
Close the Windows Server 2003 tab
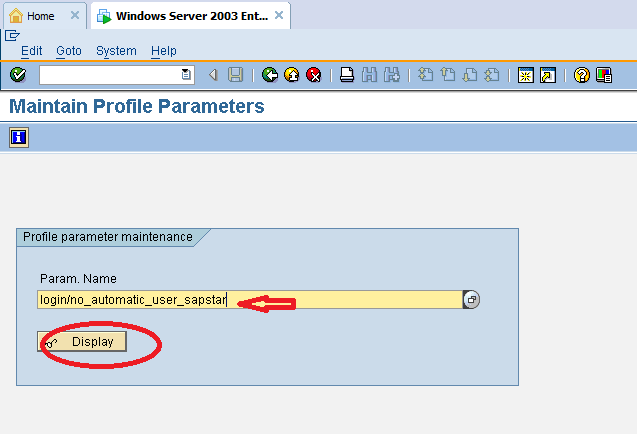pos(279,15)
